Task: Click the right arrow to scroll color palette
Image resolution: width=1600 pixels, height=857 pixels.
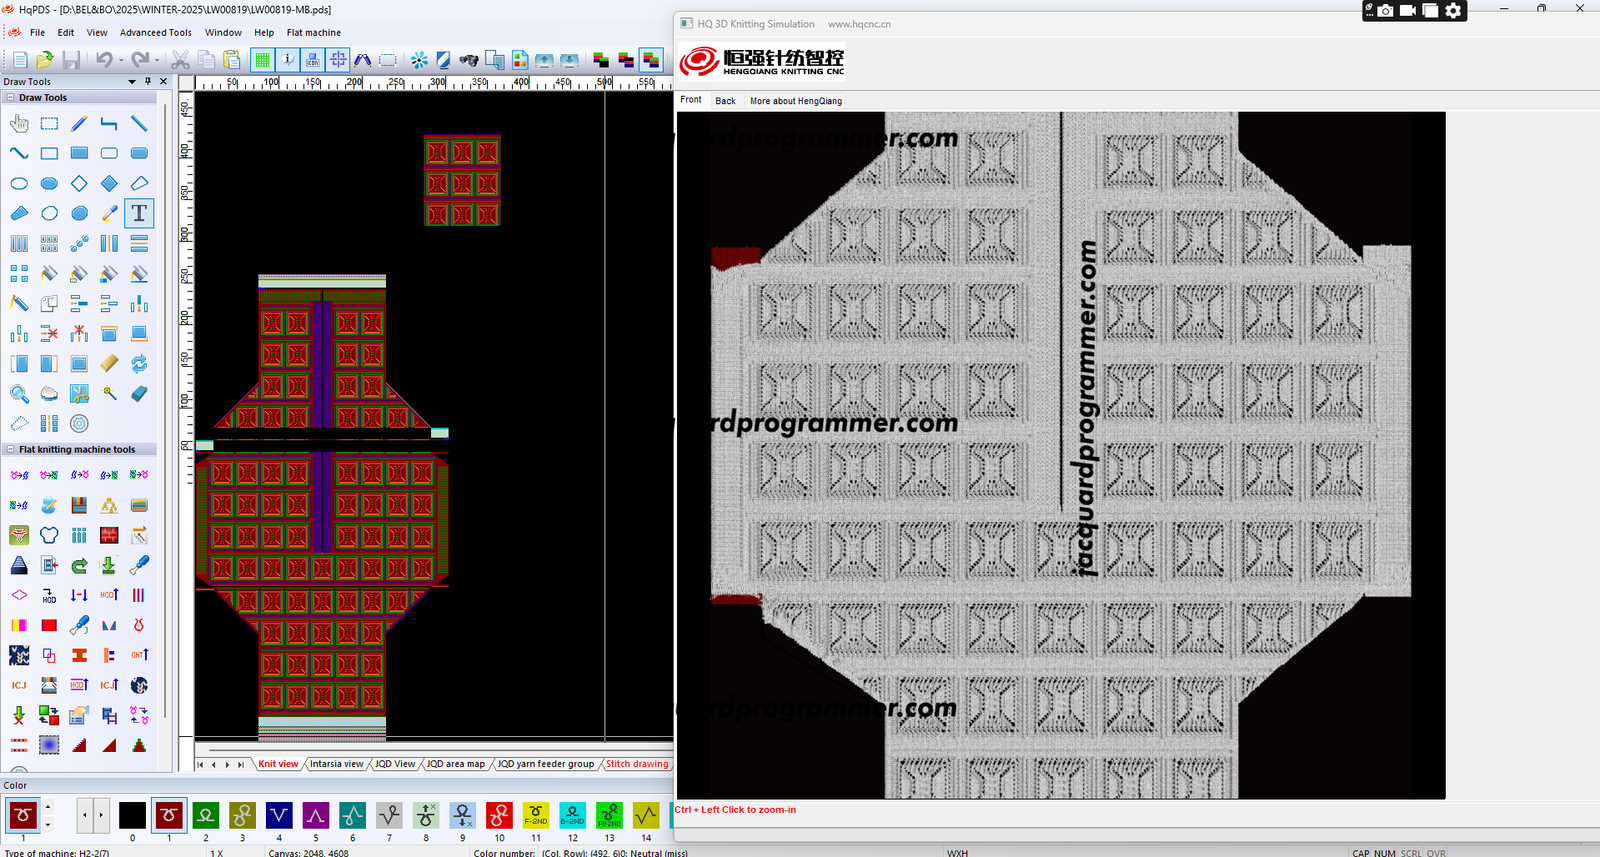Action: tap(101, 816)
